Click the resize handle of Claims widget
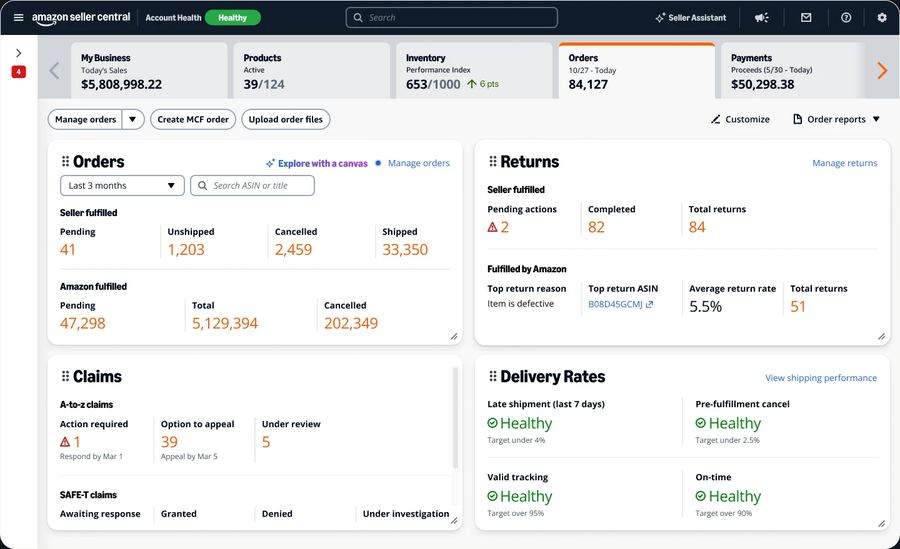 pyautogui.click(x=454, y=521)
